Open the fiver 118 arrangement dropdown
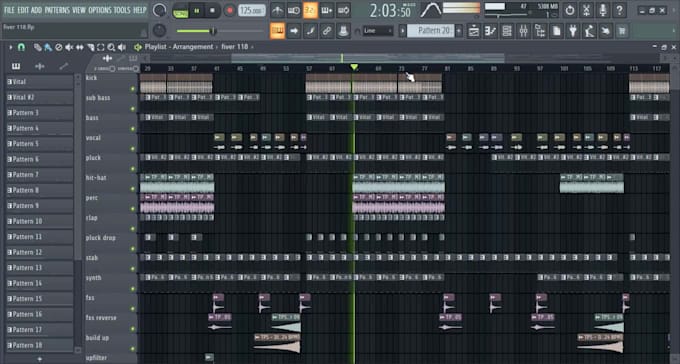The width and height of the screenshot is (680, 364). pyautogui.click(x=237, y=47)
